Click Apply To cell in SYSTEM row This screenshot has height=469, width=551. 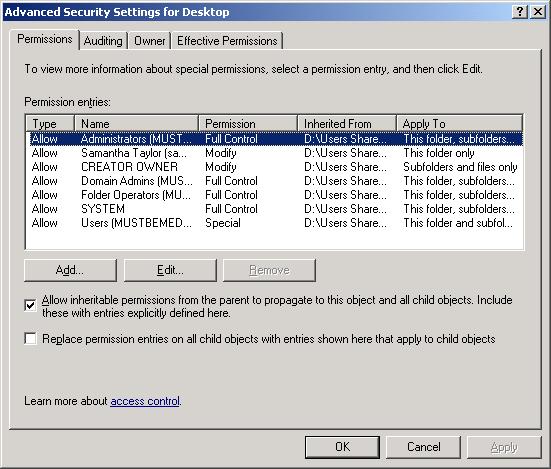click(x=459, y=209)
